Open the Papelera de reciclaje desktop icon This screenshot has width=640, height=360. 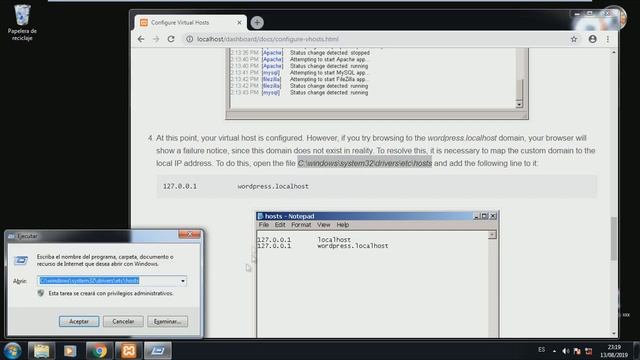pos(22,22)
